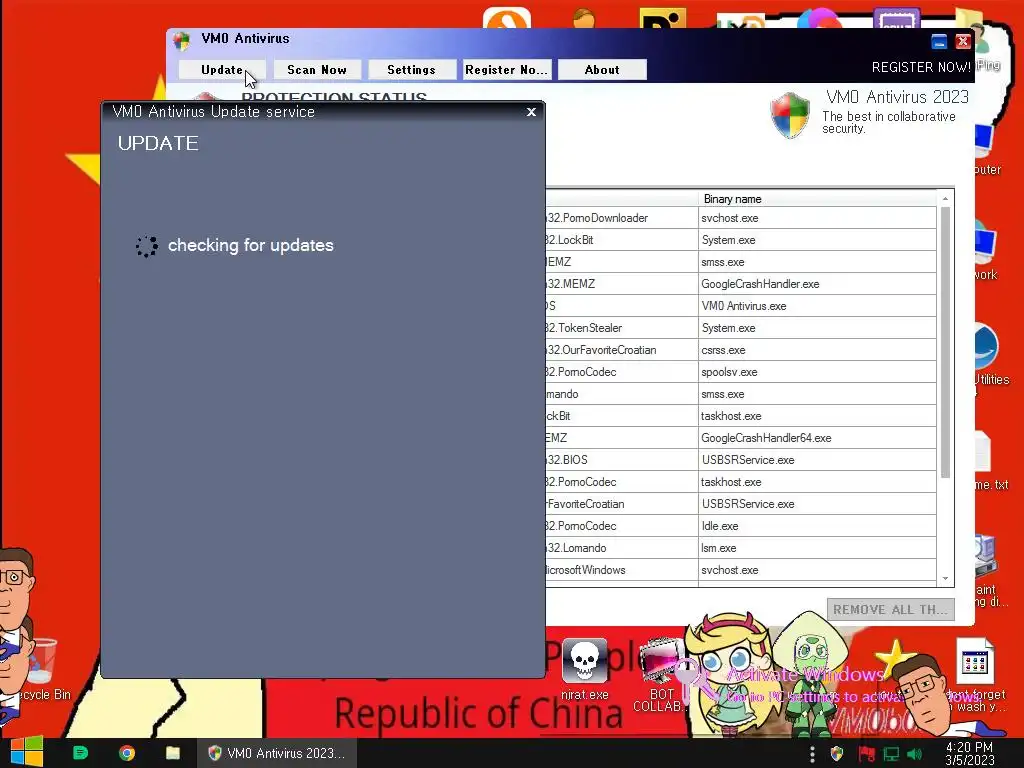Select the lsm.exe binary row

(817, 548)
